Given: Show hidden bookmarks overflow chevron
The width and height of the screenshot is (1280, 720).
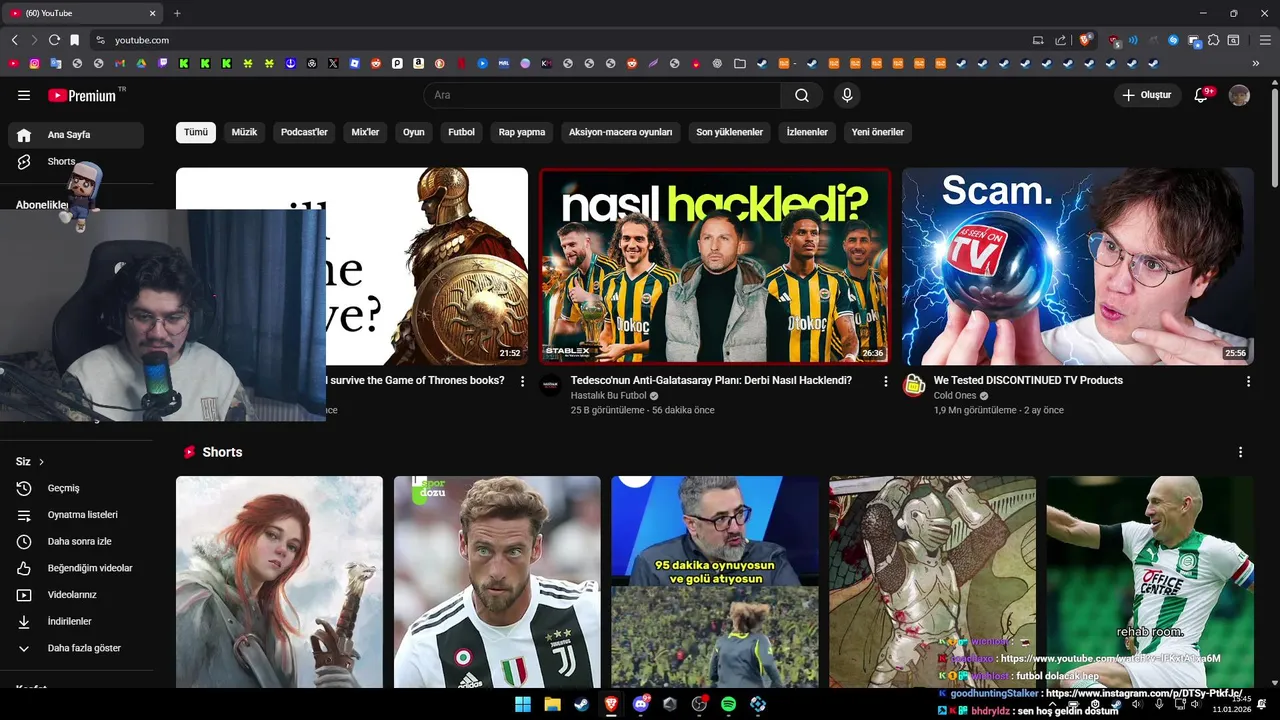Looking at the screenshot, I should pyautogui.click(x=1256, y=63).
